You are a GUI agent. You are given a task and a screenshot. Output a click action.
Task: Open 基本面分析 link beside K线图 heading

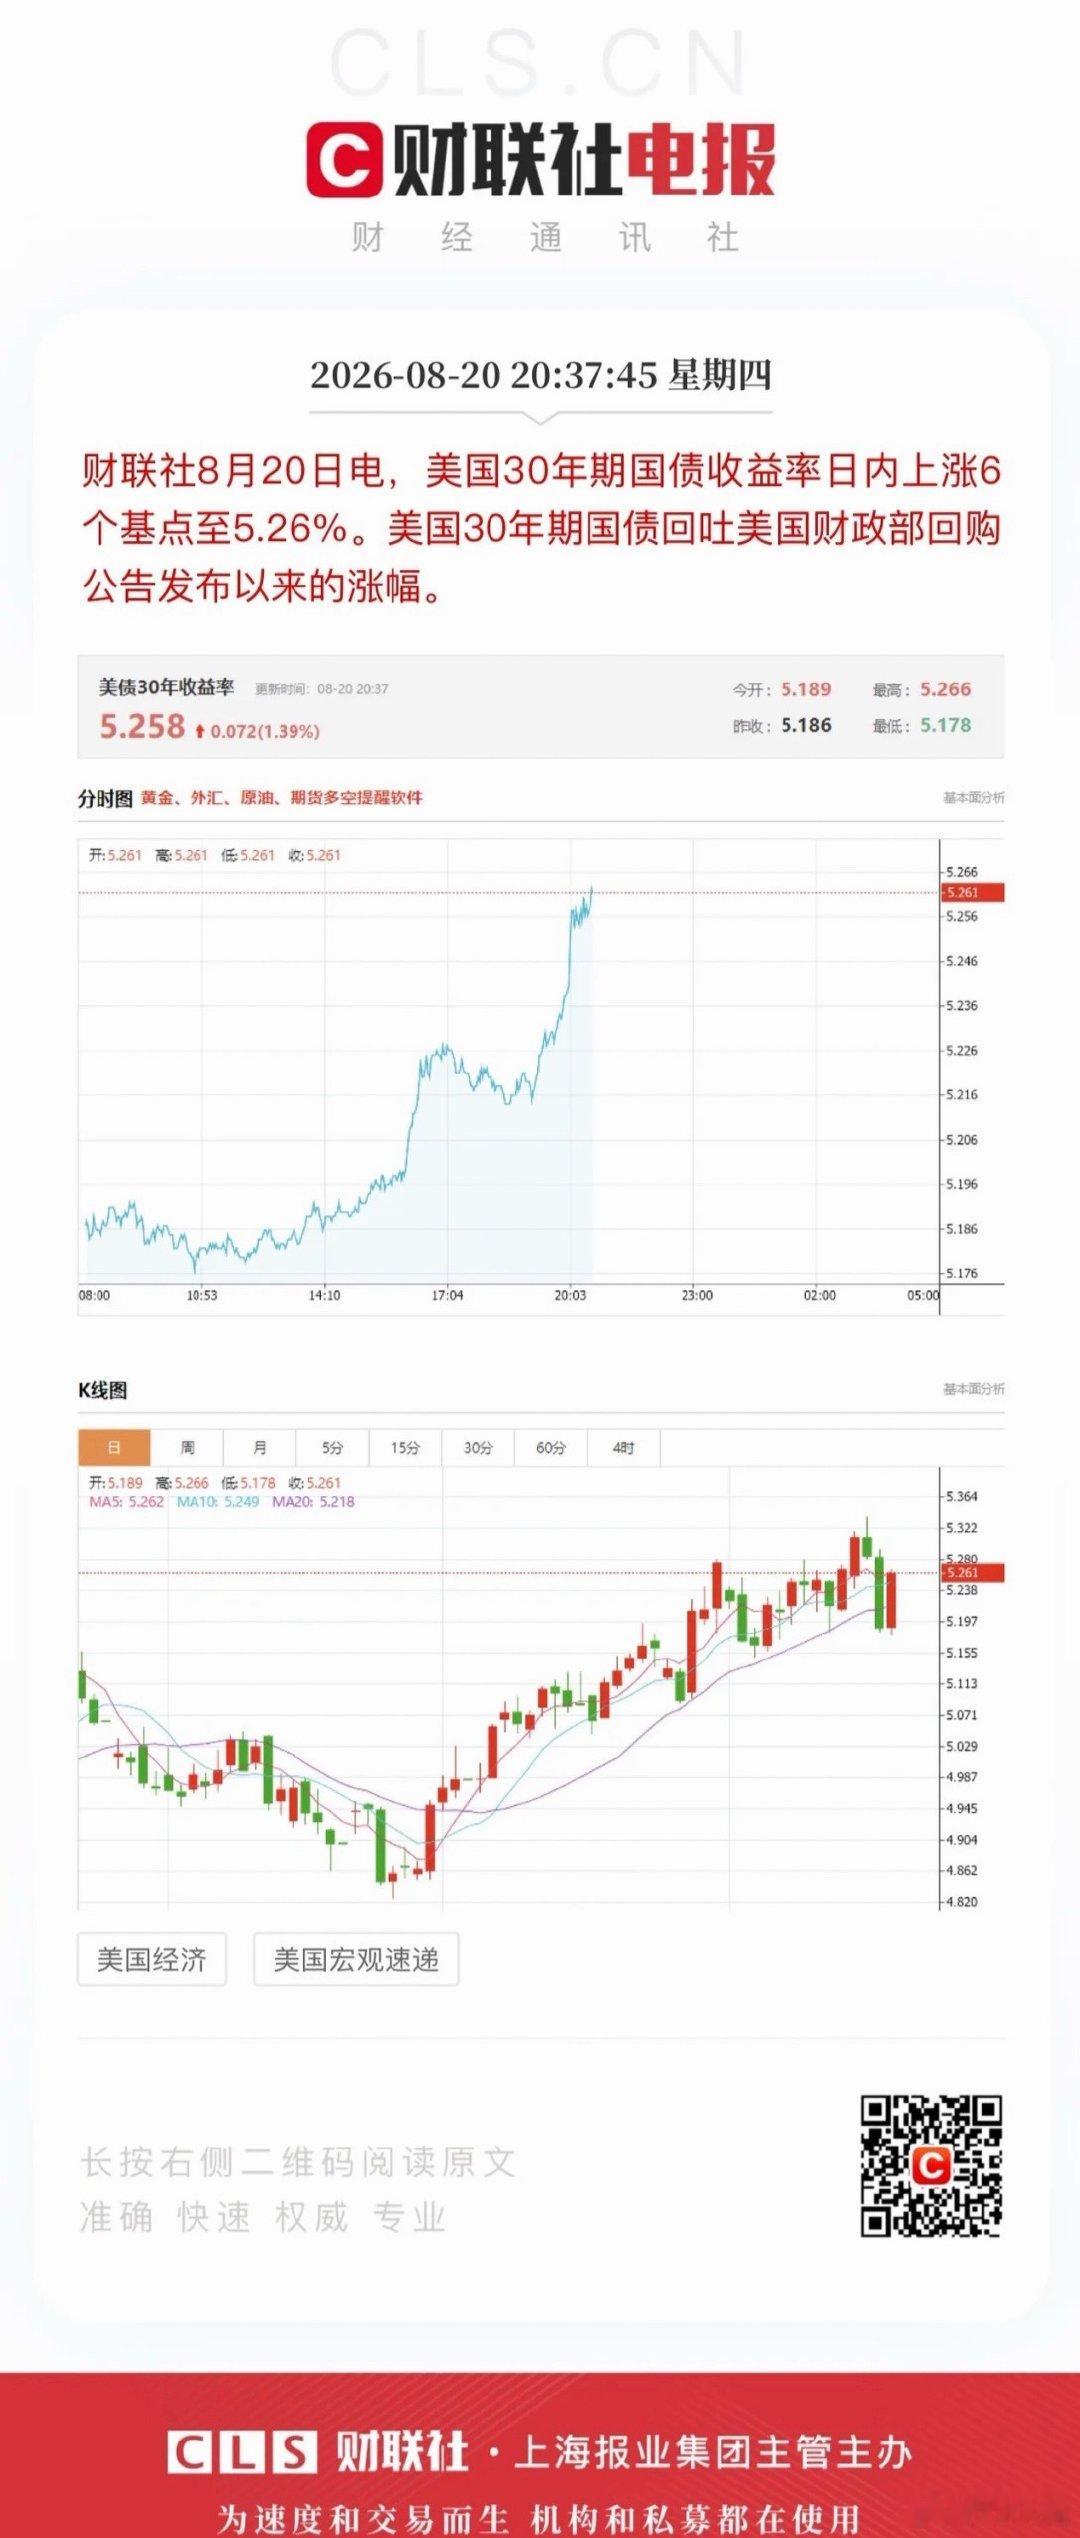(x=974, y=1389)
